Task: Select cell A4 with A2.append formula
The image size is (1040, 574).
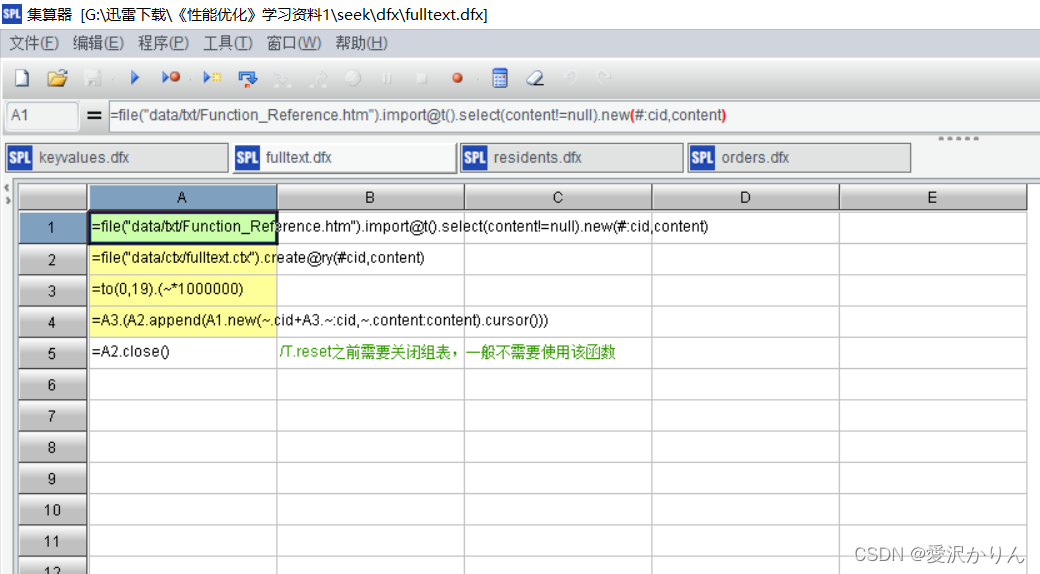Action: (x=182, y=321)
